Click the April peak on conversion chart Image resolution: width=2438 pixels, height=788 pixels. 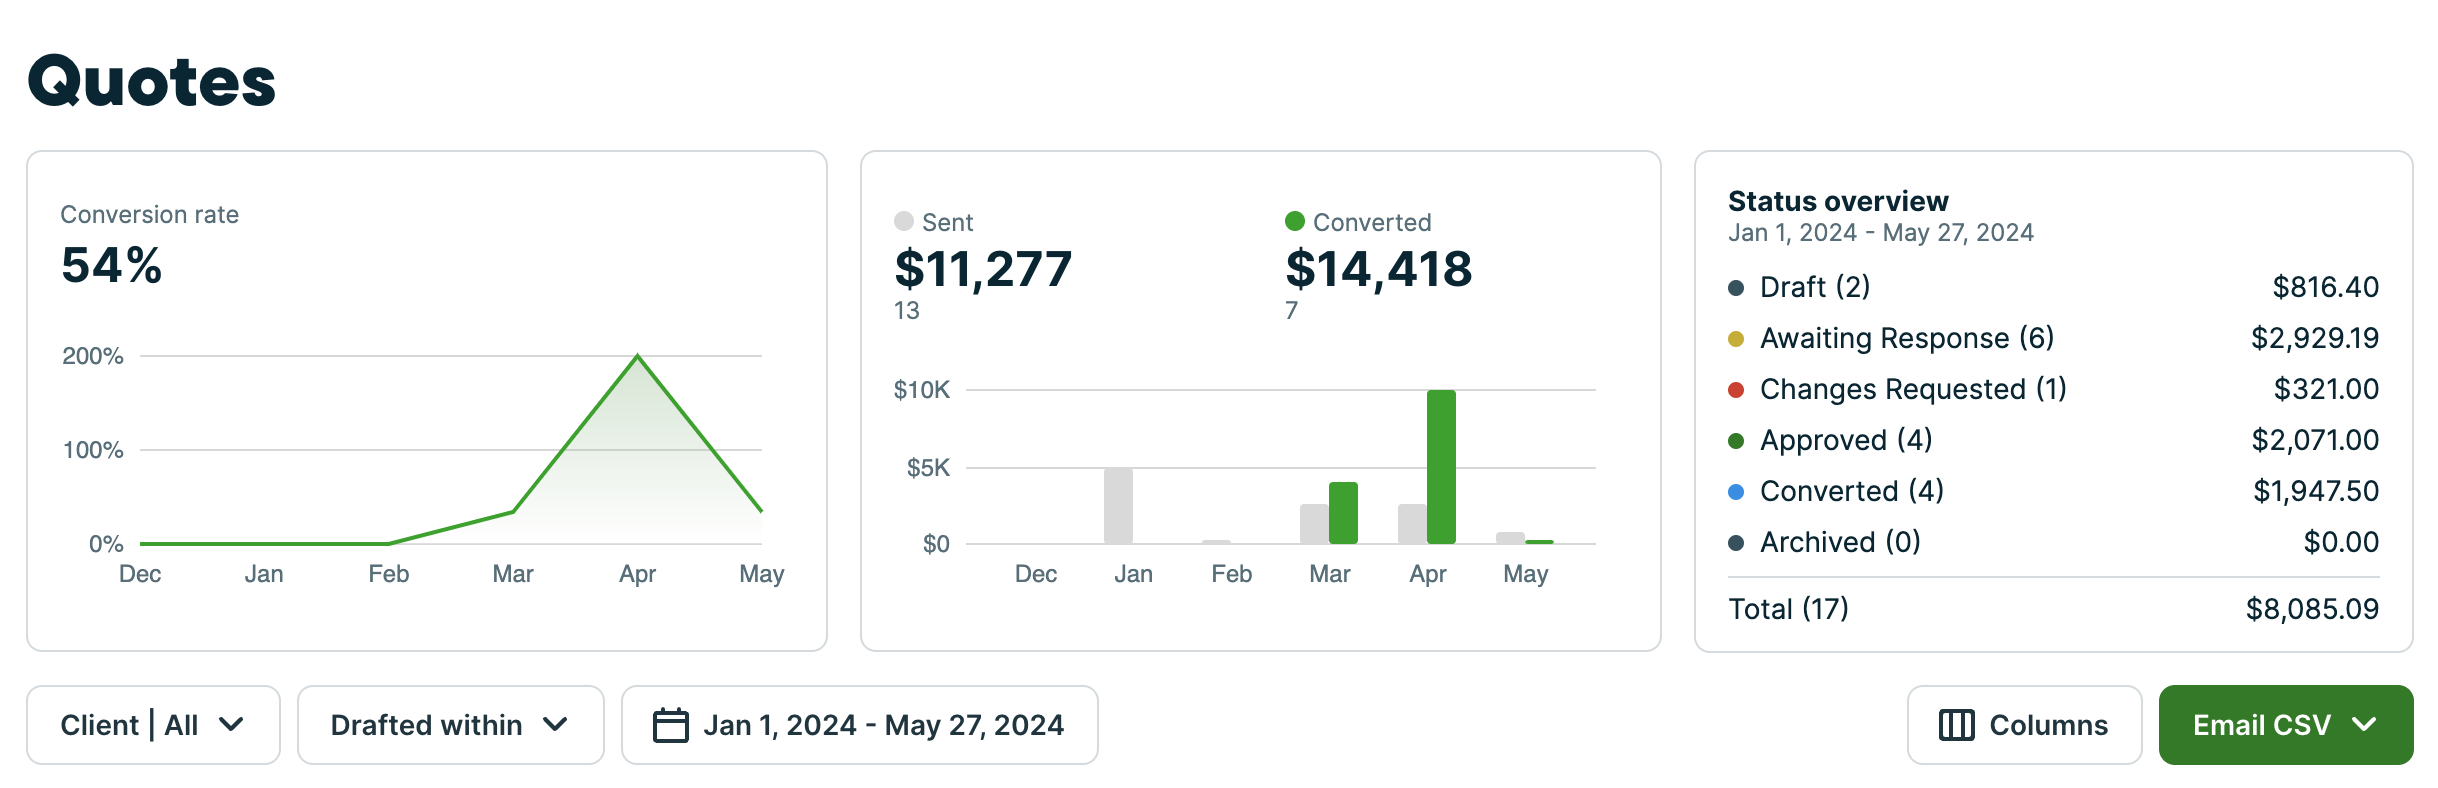point(638,356)
